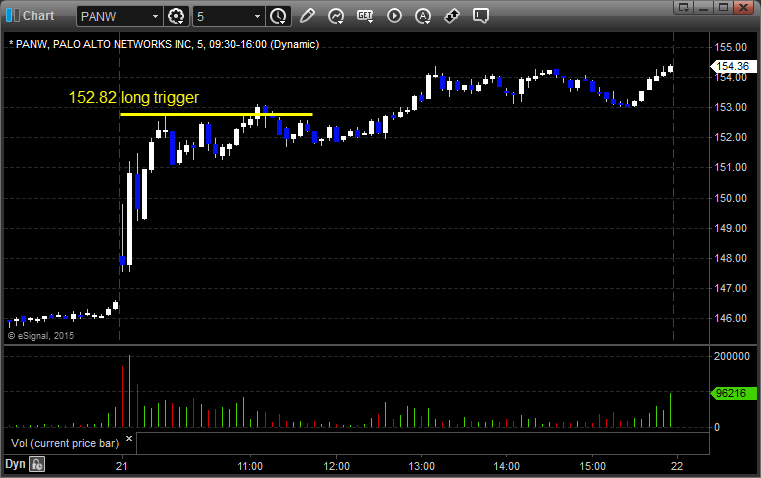Select the pencil drawing tools icon
This screenshot has height=478, width=761.
pos(307,16)
